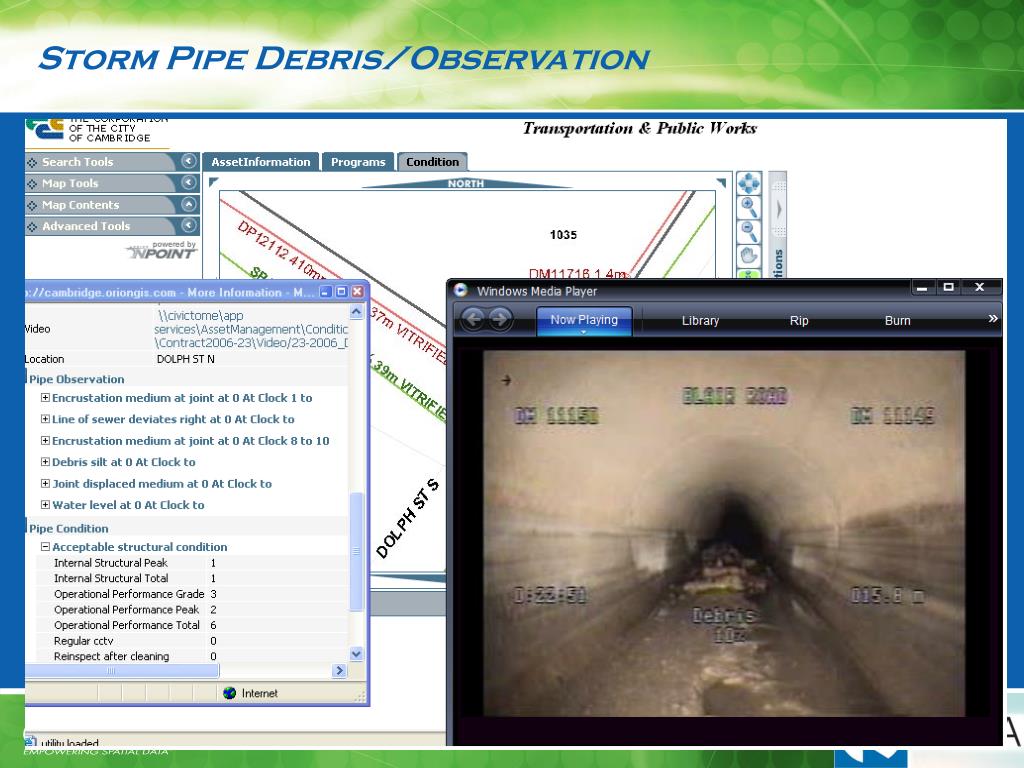Screen dimensions: 1024x768
Task: Click the DP12112 pipe label on map
Action: (x=281, y=251)
